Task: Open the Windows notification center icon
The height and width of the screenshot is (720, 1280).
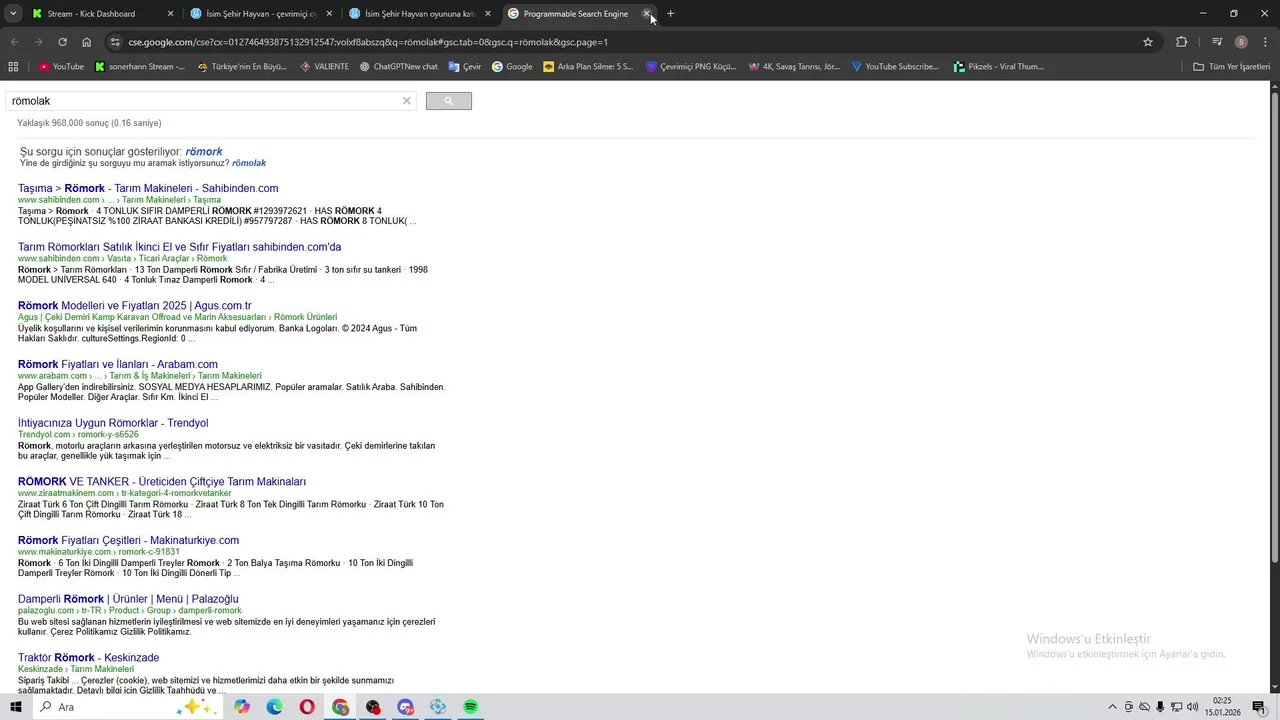Action: [x=1259, y=707]
